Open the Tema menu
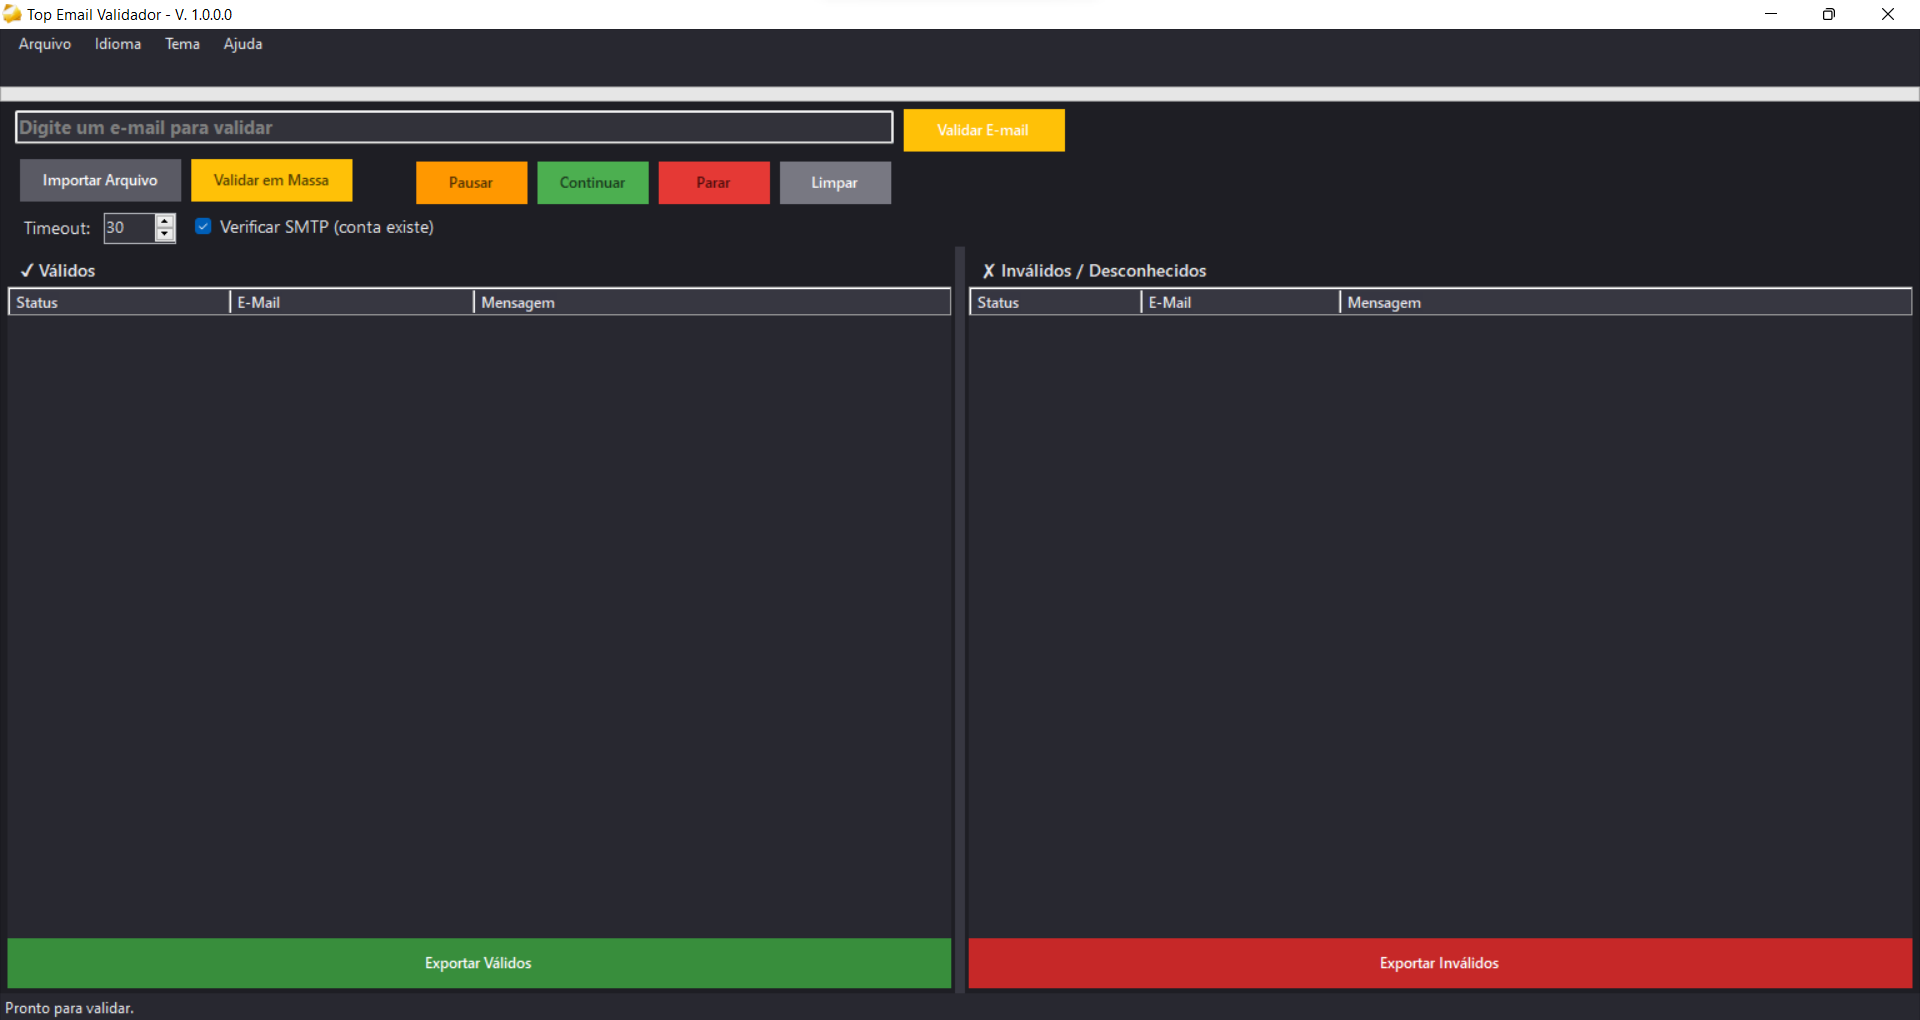The image size is (1920, 1020). click(182, 44)
